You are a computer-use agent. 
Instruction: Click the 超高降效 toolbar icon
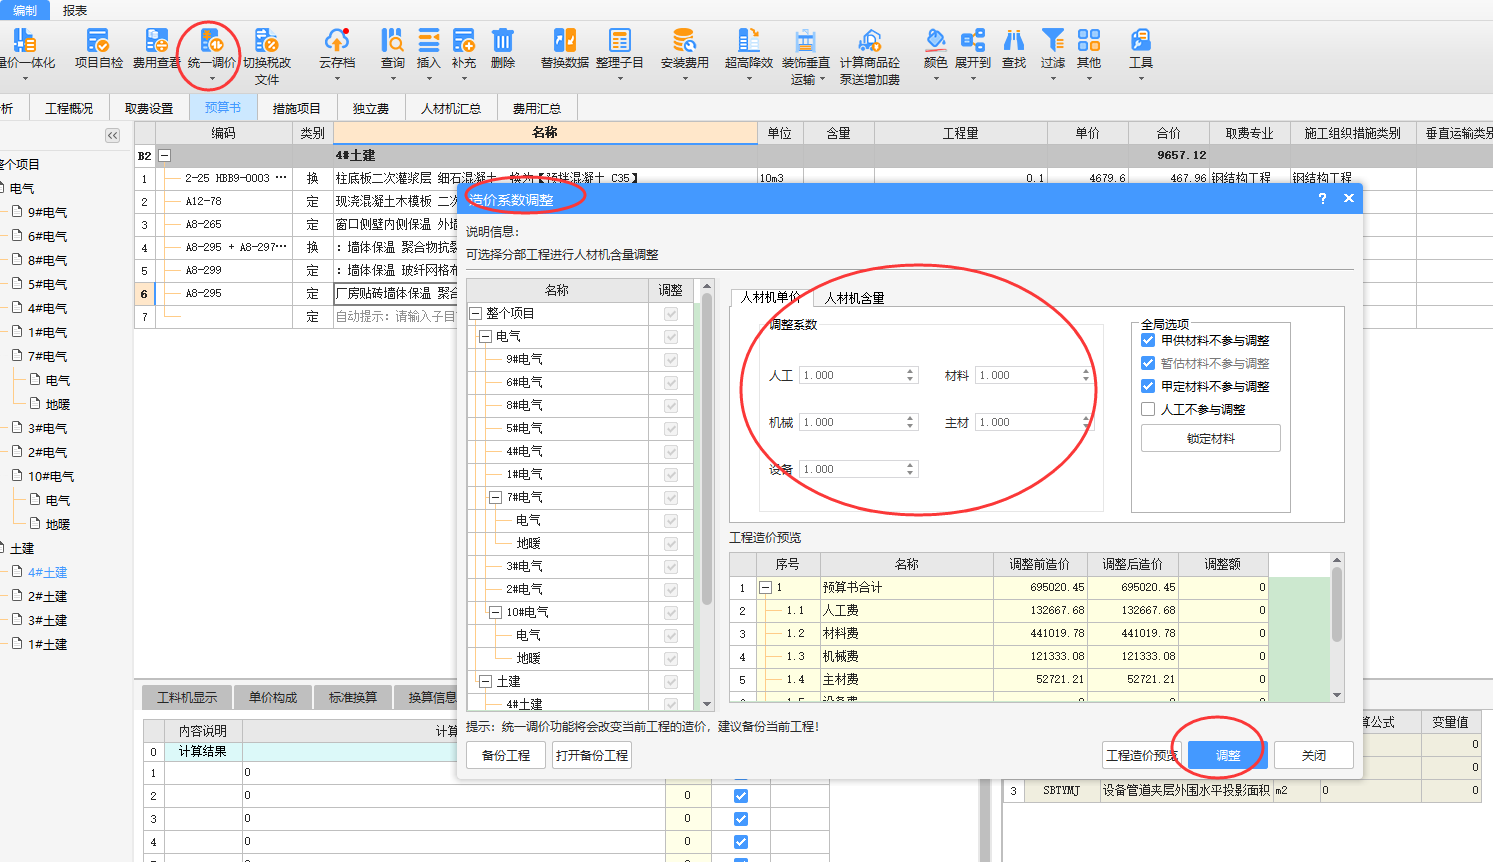coord(749,40)
